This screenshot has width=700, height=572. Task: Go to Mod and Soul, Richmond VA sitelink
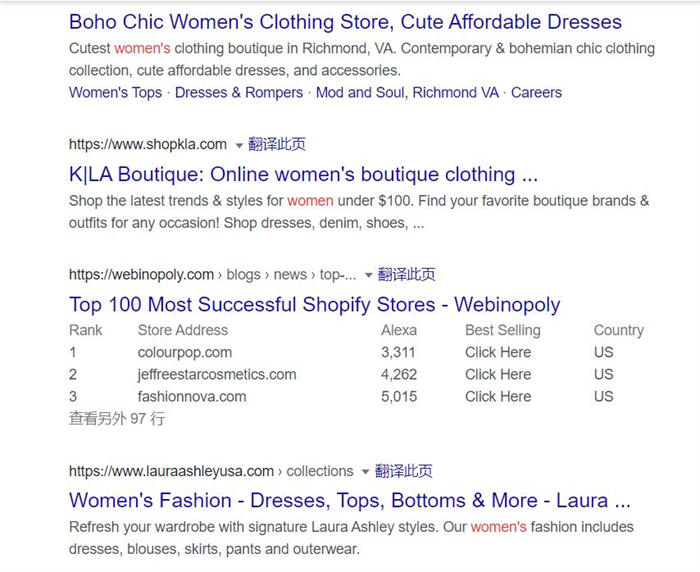pyautogui.click(x=406, y=92)
